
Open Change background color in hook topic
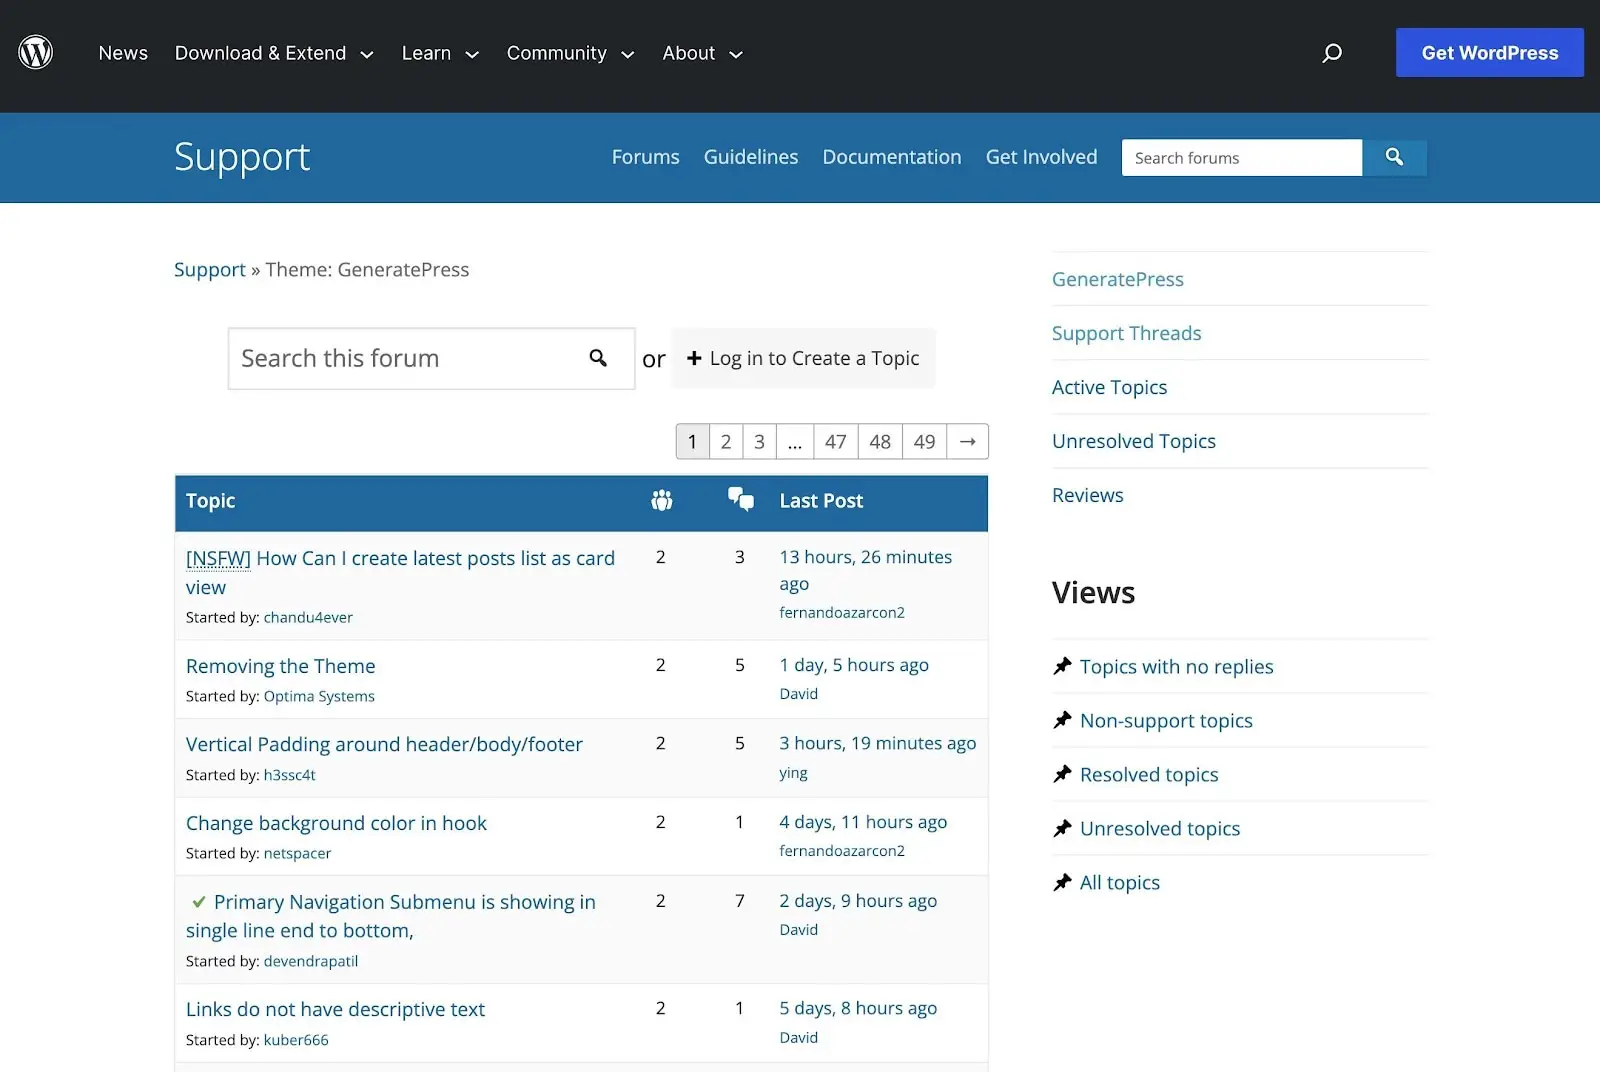336,823
